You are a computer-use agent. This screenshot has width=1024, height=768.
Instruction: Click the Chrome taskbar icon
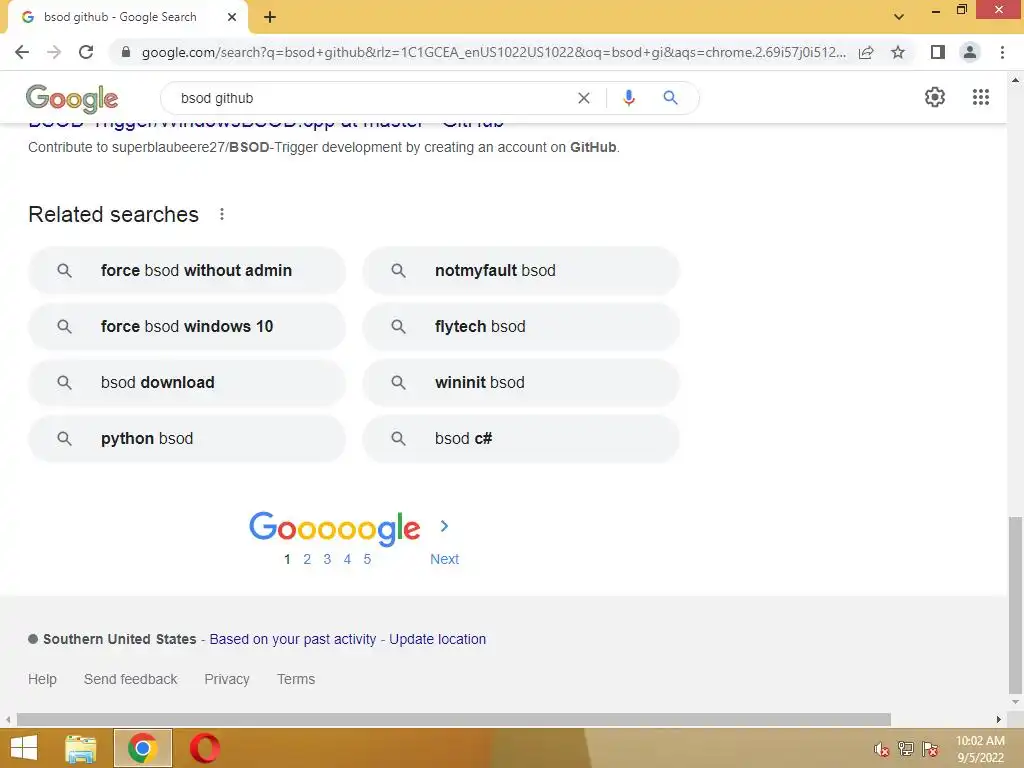[143, 748]
